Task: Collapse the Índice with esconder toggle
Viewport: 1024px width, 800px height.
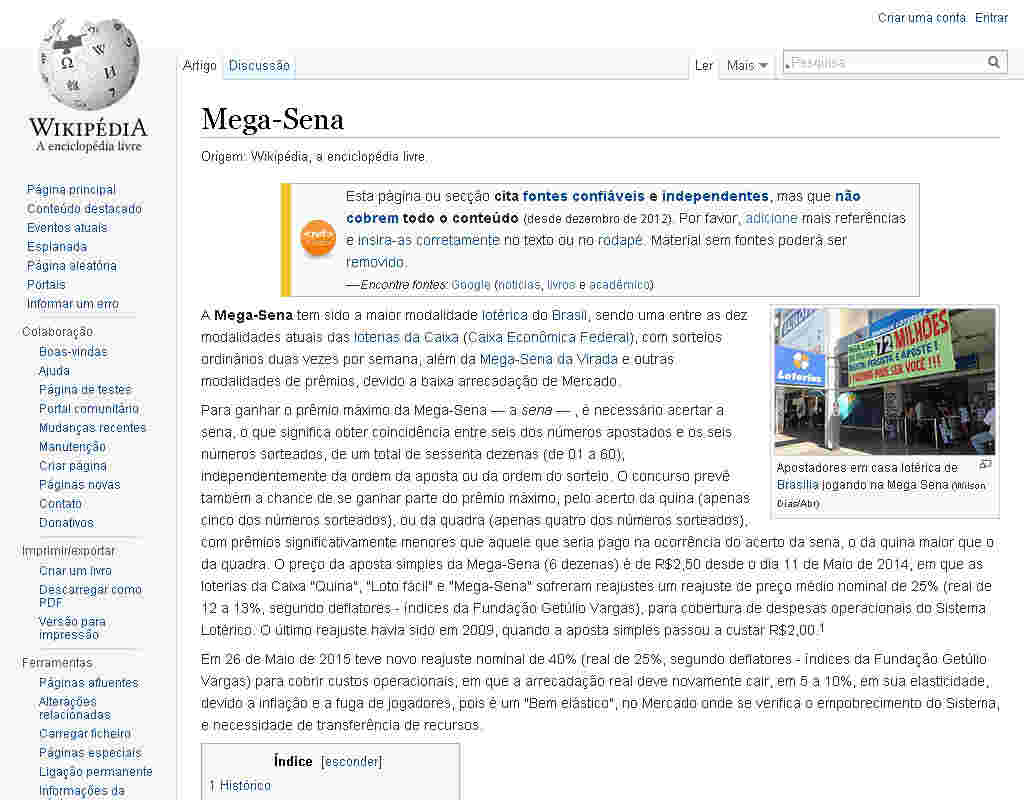Action: (x=351, y=762)
